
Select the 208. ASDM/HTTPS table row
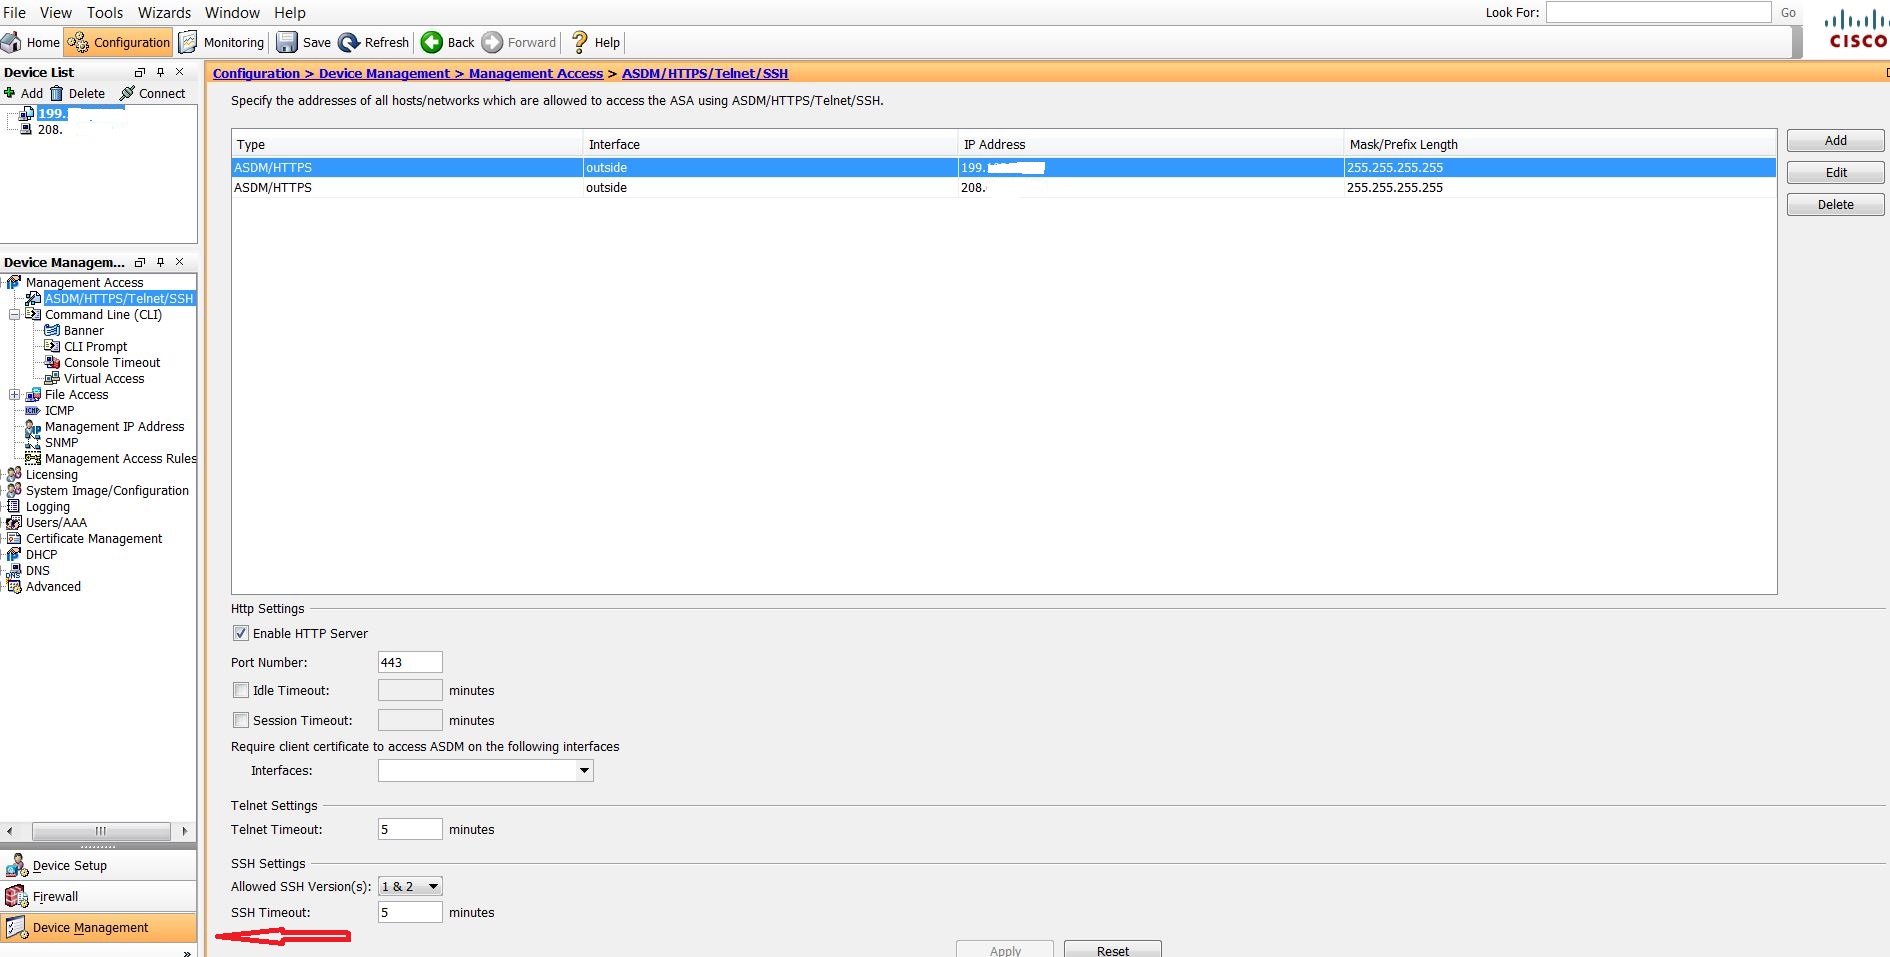coord(1003,187)
